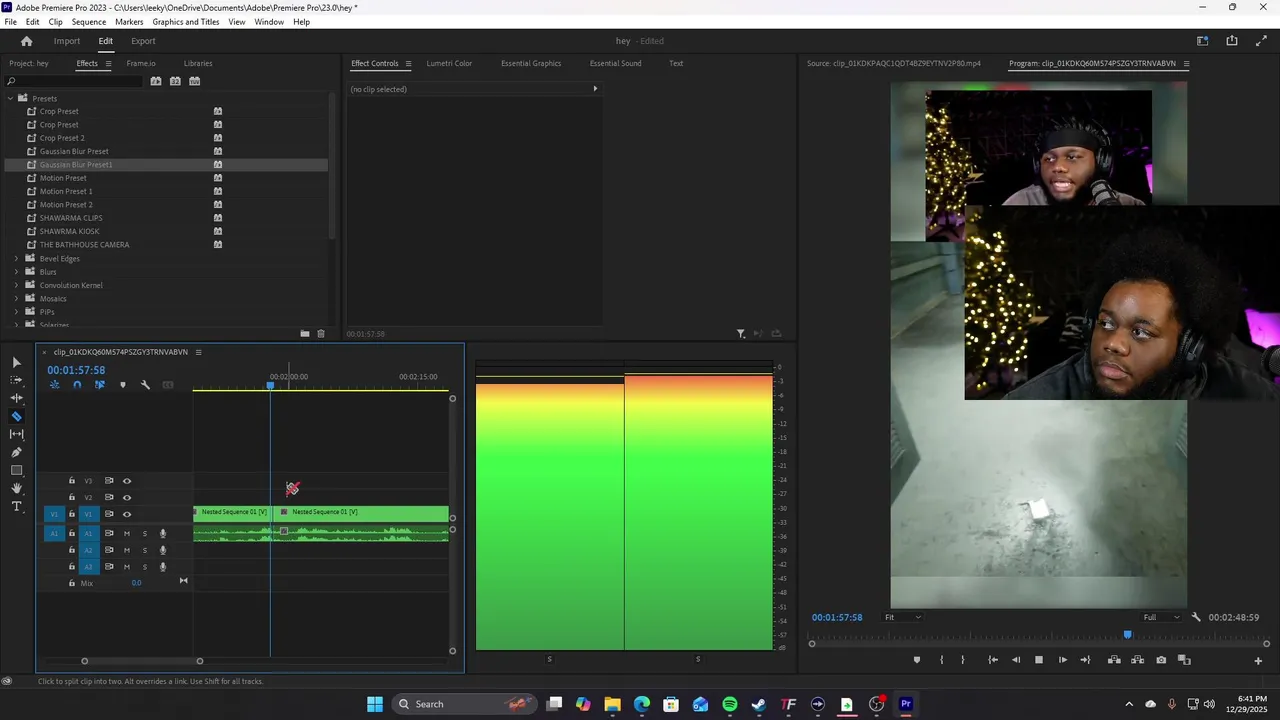Select the Selection tool arrow
Viewport: 1280px width, 720px height.
coord(17,362)
